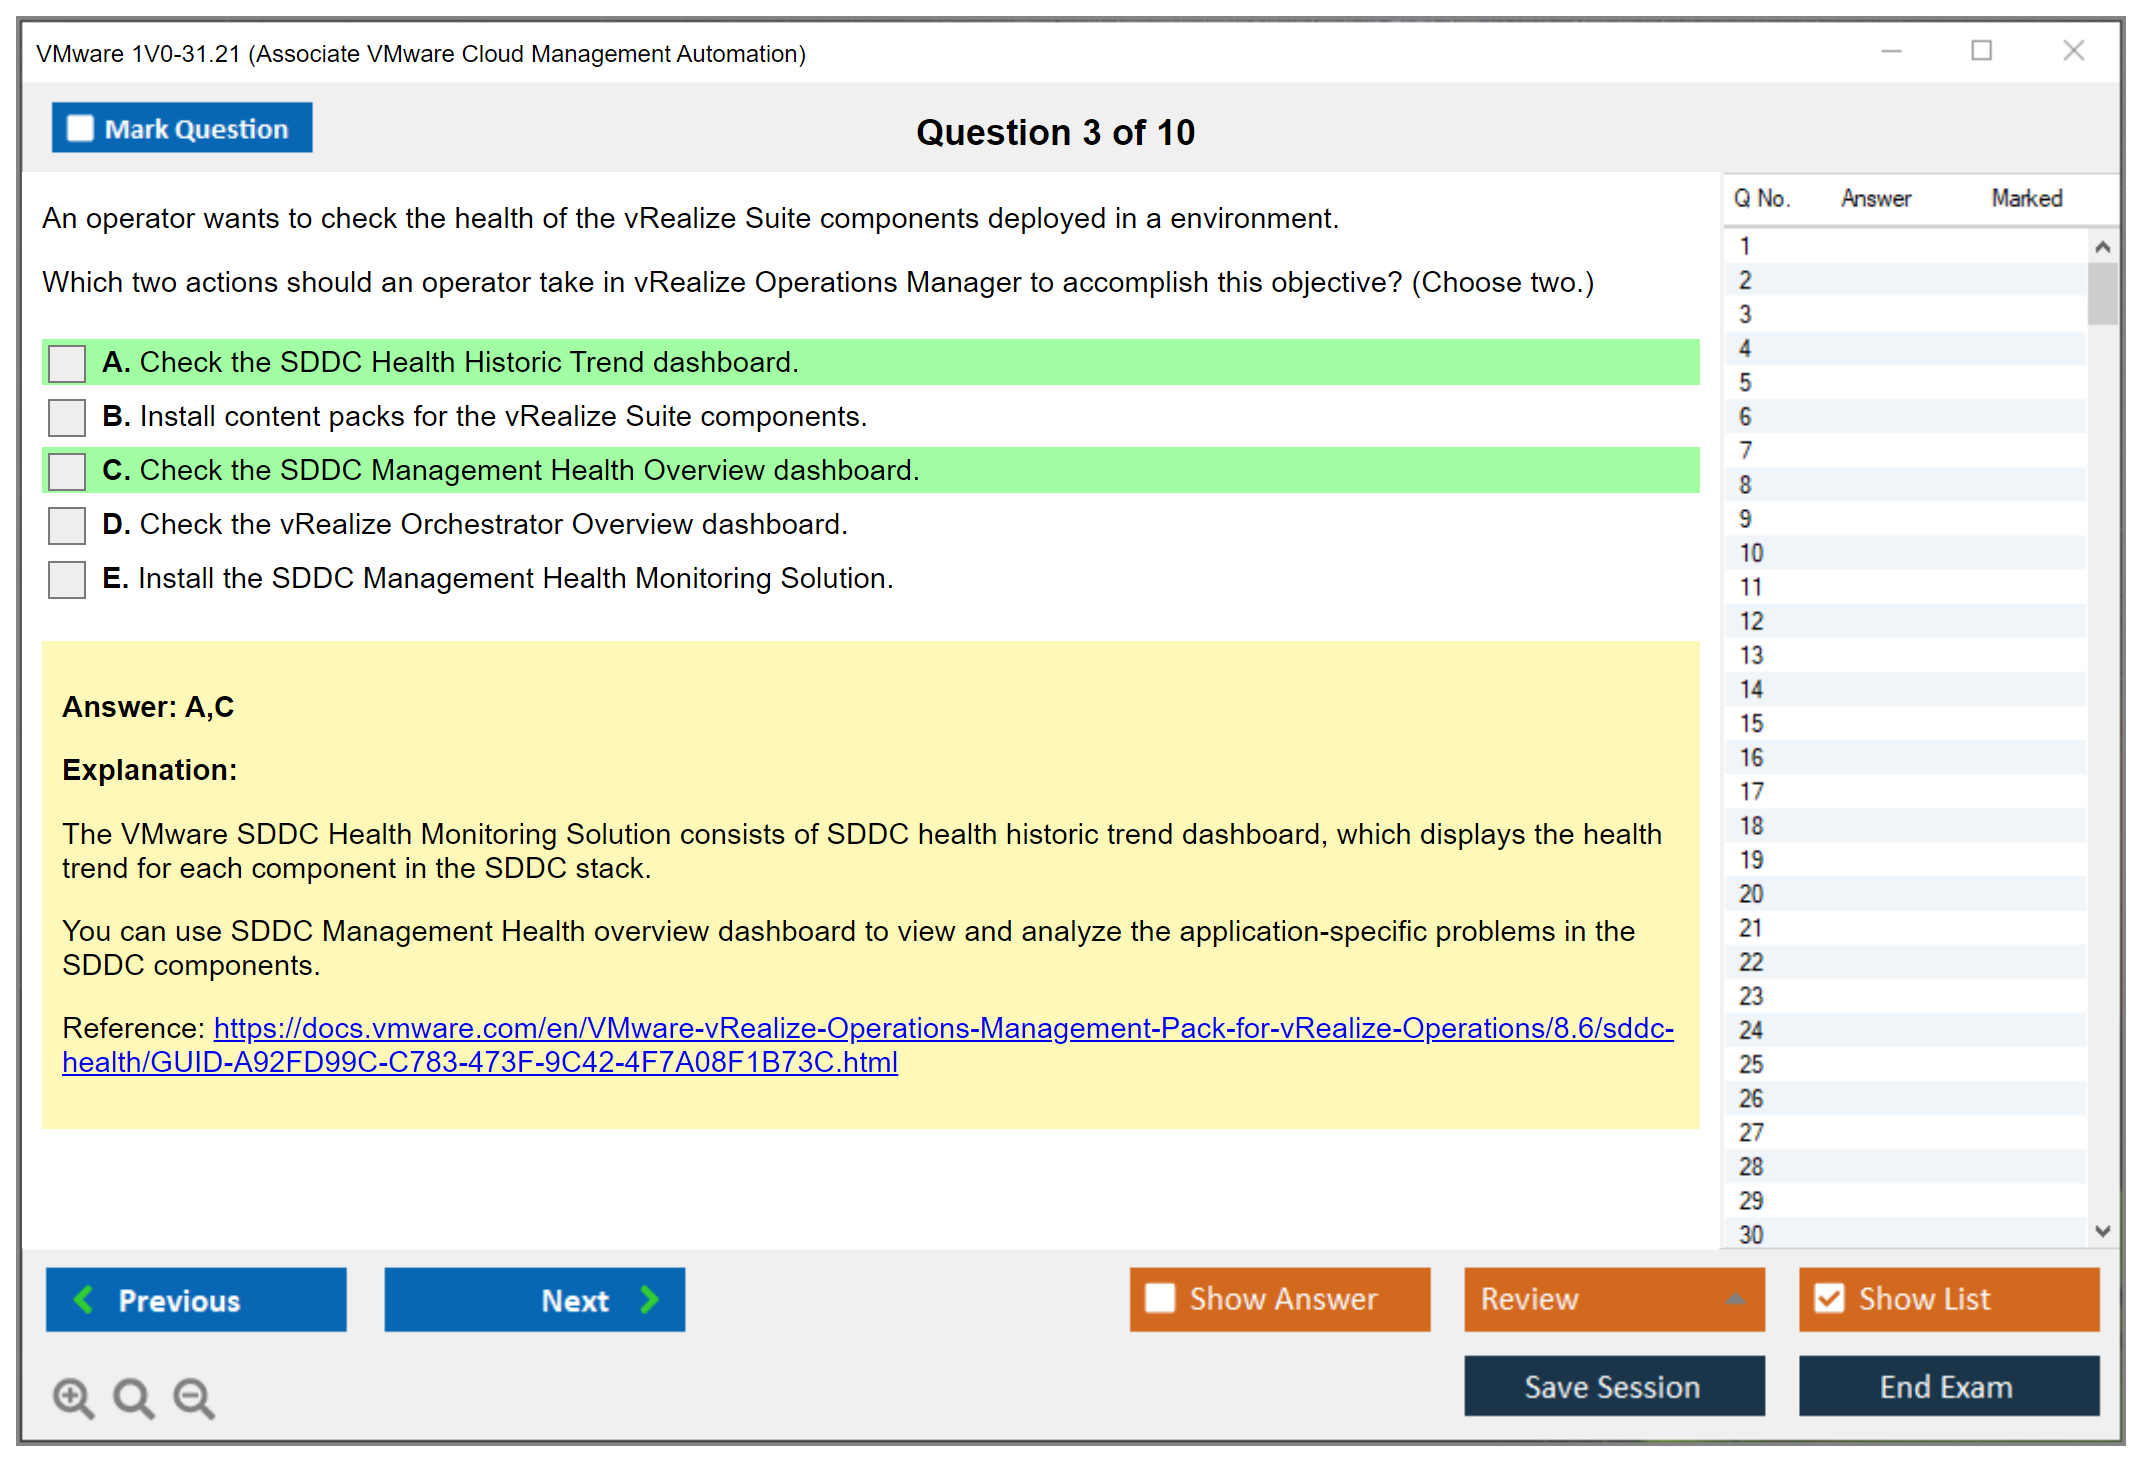Click the green Next arrow icon
Viewport: 2150px width, 1470px height.
[x=649, y=1300]
